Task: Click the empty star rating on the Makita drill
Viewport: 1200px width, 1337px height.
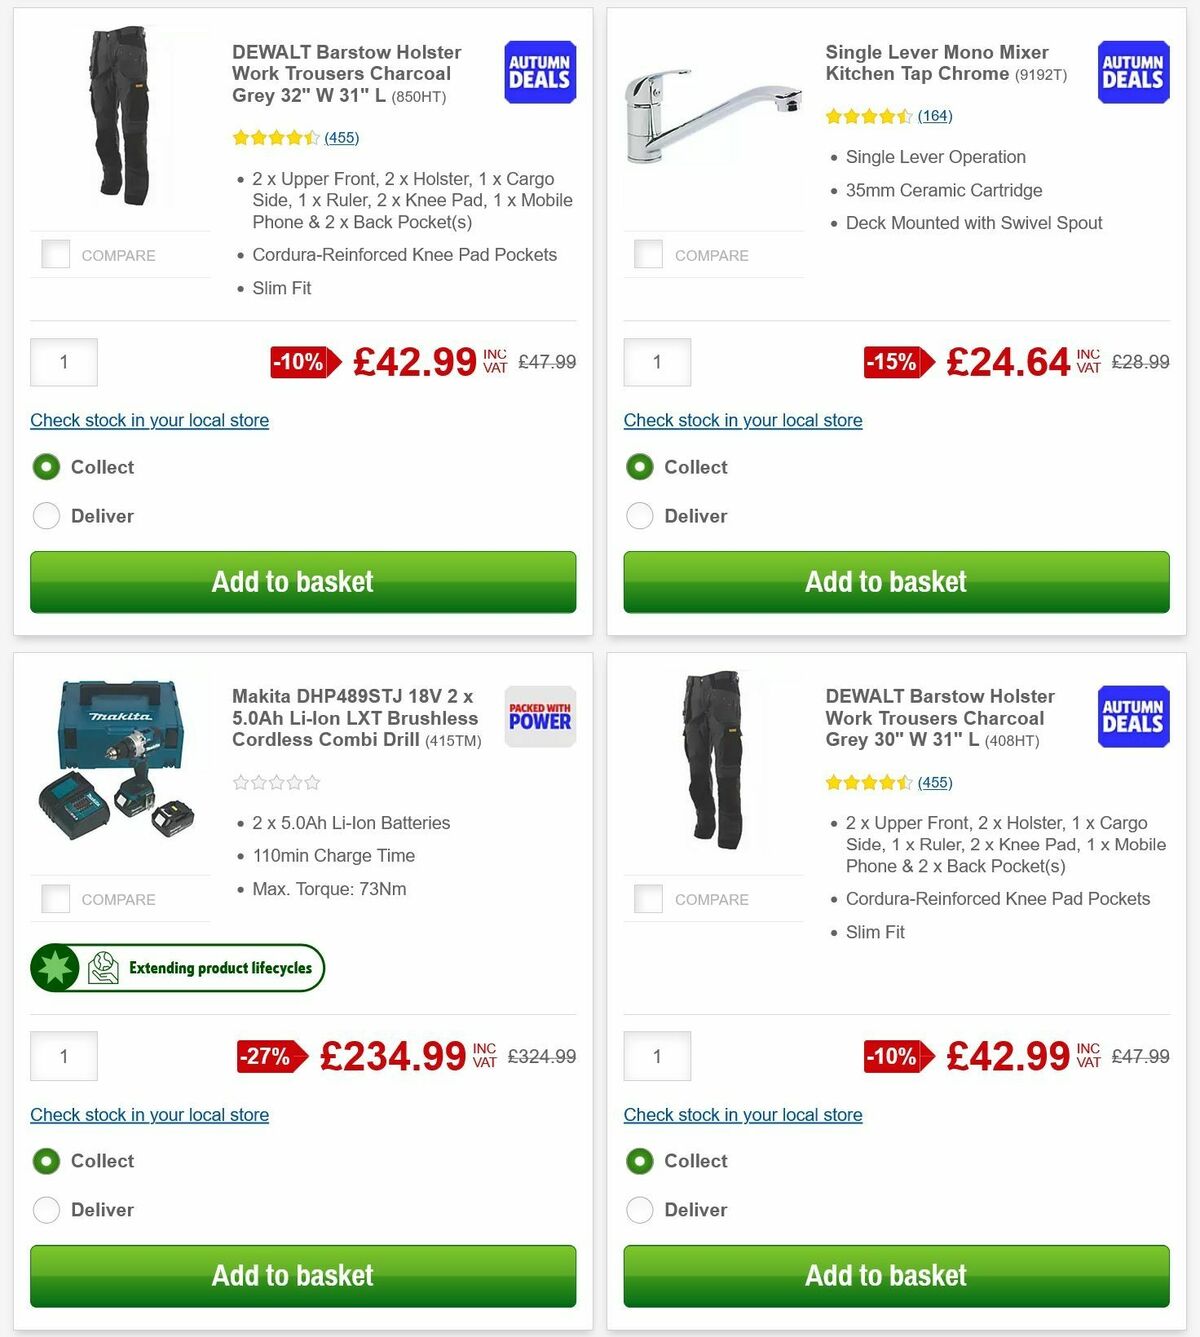Action: tap(276, 782)
